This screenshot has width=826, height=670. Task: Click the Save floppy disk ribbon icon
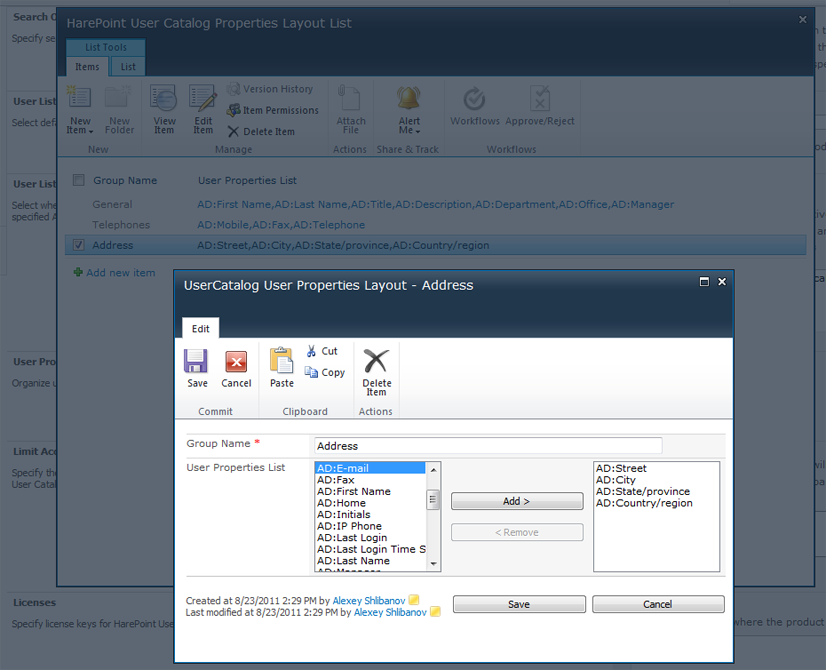[195, 361]
